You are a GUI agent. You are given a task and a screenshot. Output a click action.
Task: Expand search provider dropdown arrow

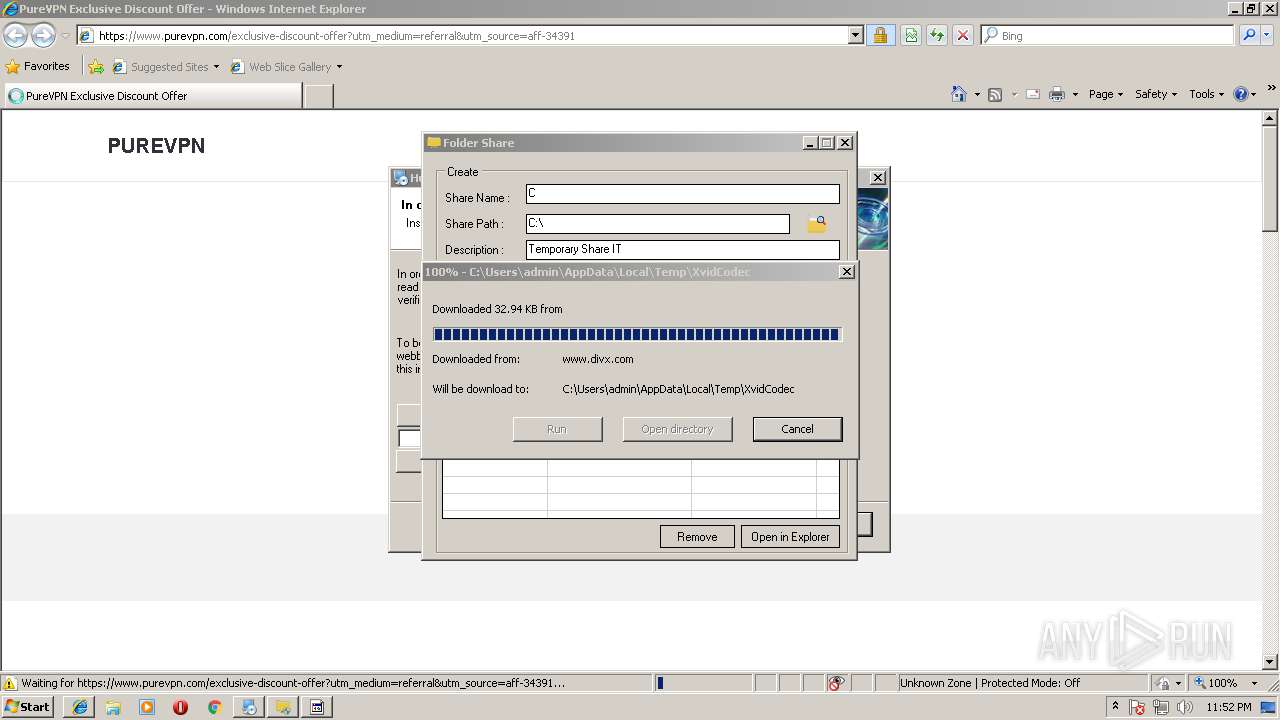click(x=1268, y=35)
